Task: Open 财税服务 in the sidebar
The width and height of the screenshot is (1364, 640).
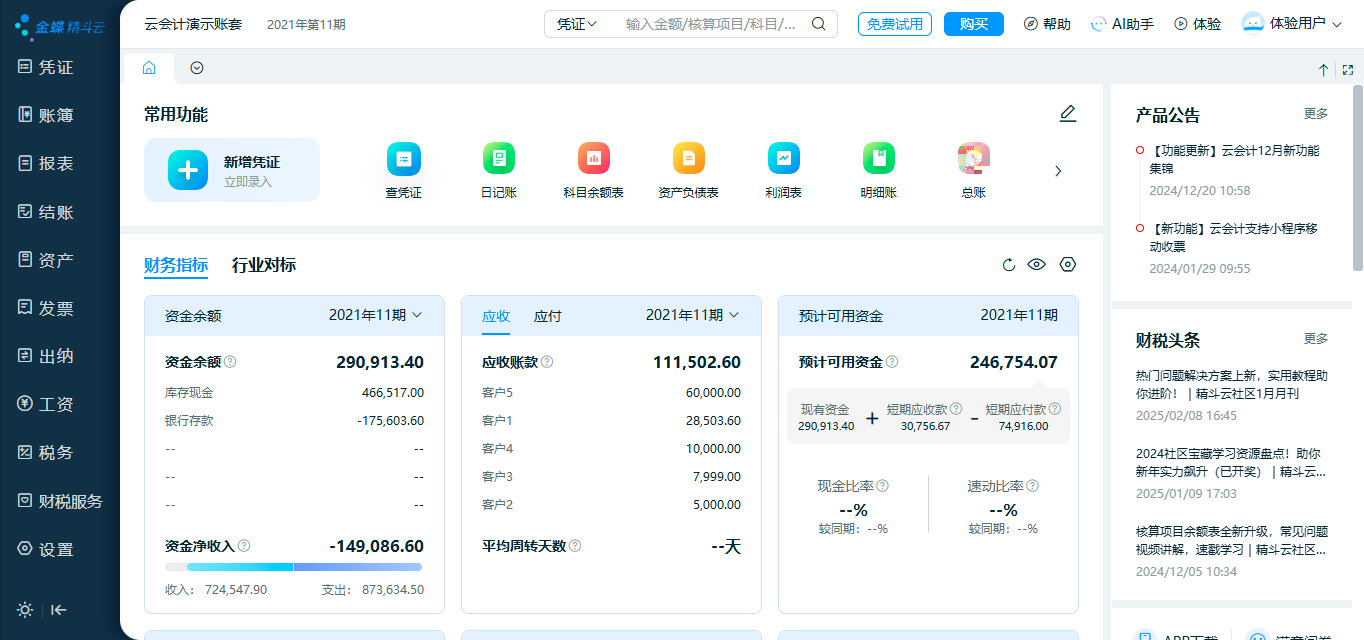Action: click(x=61, y=501)
